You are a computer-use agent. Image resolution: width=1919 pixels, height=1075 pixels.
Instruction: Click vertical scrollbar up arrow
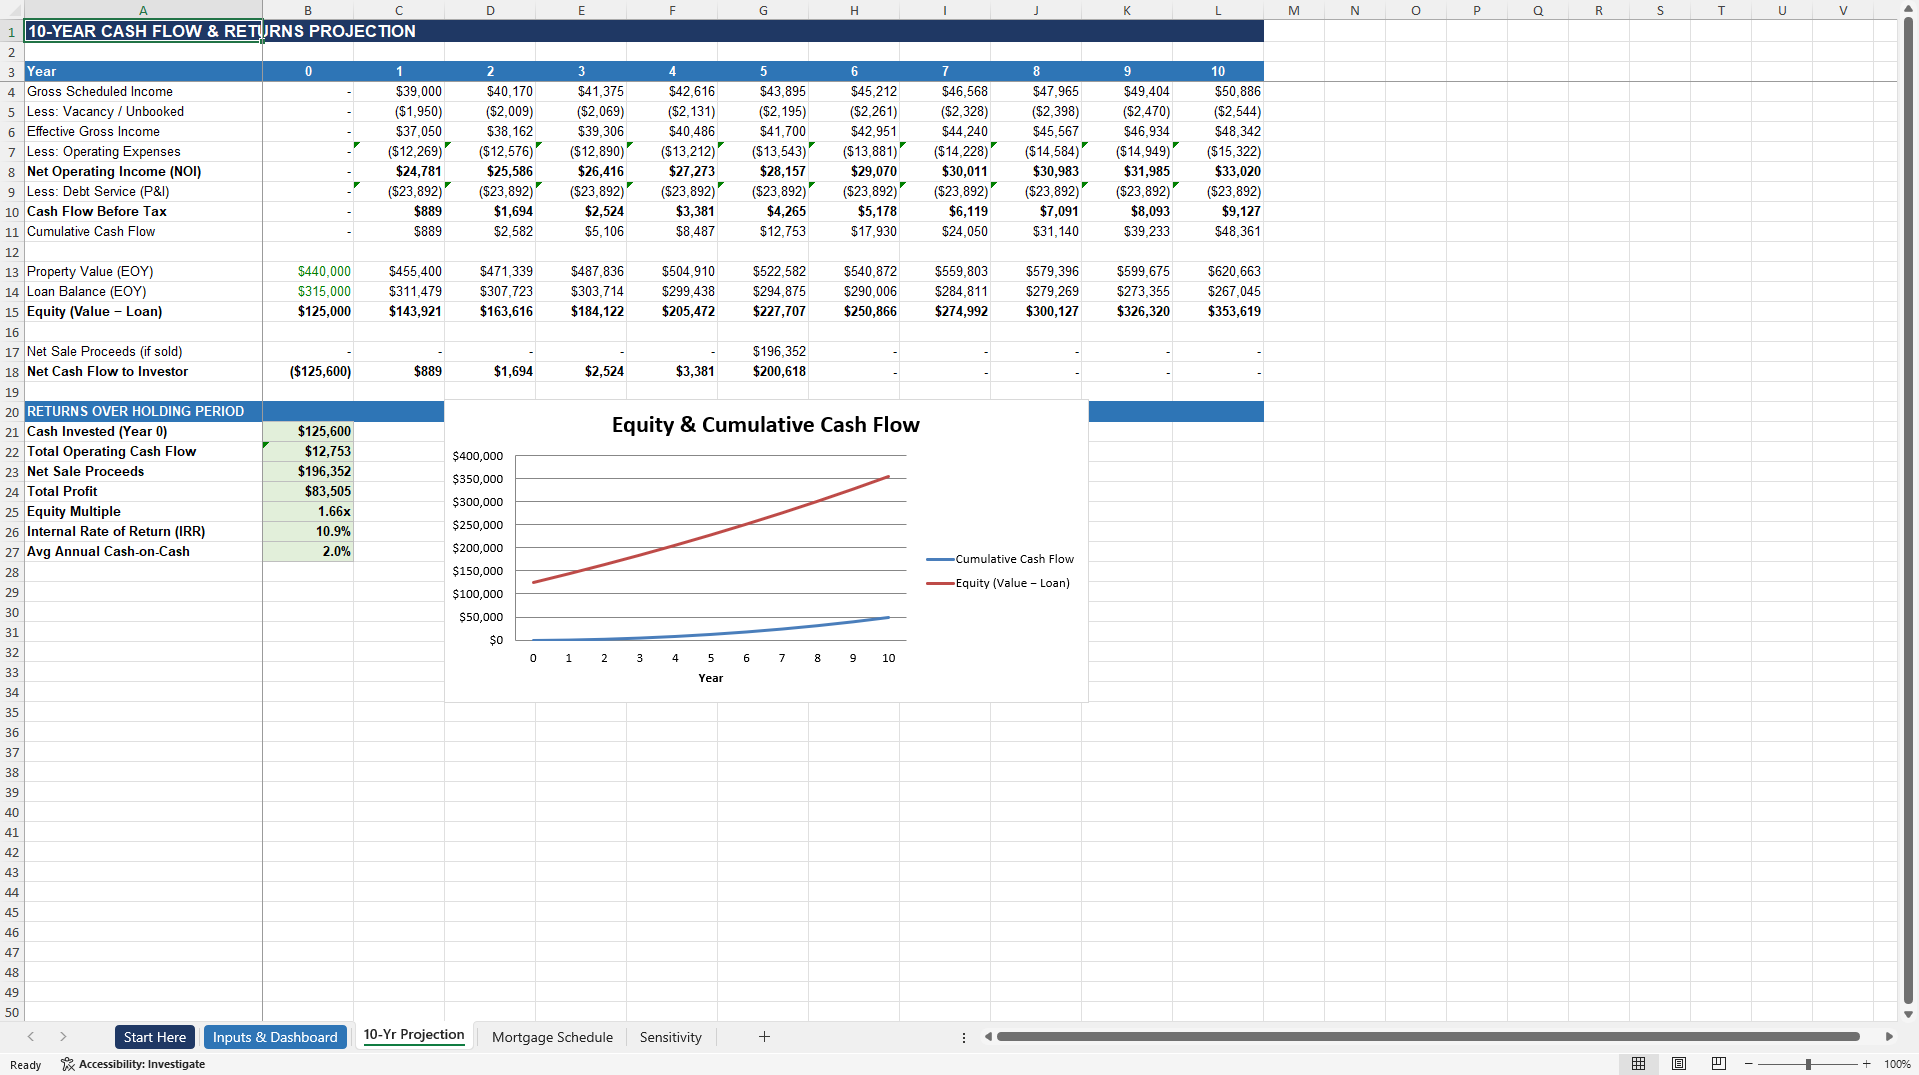coord(1908,10)
